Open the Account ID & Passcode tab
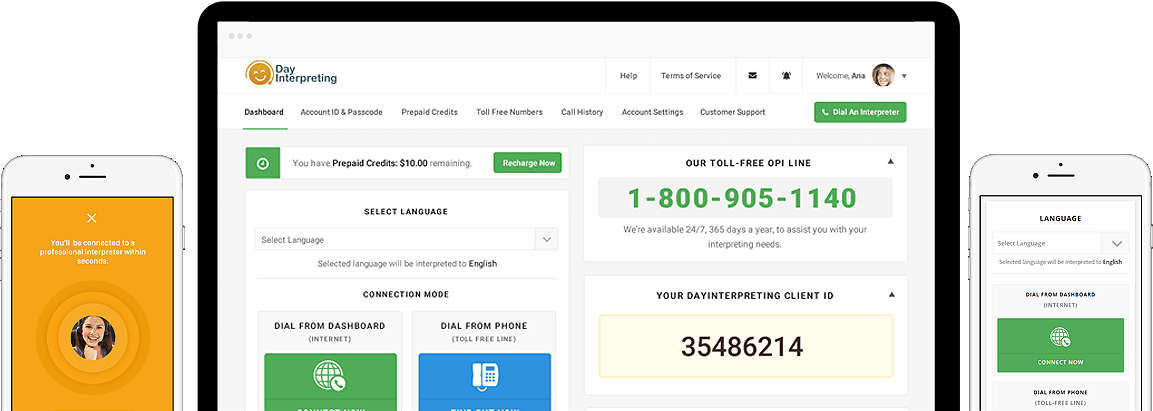The width and height of the screenshot is (1153, 411). tap(341, 112)
